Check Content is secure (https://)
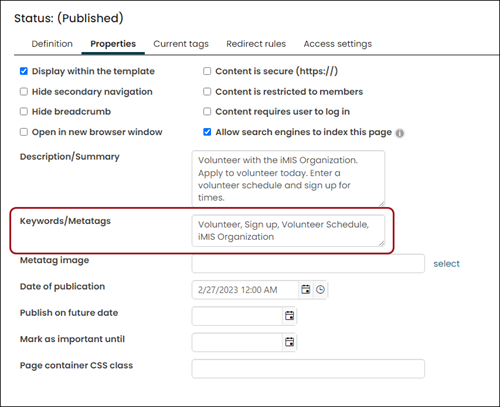The height and width of the screenshot is (408, 500). pos(207,71)
